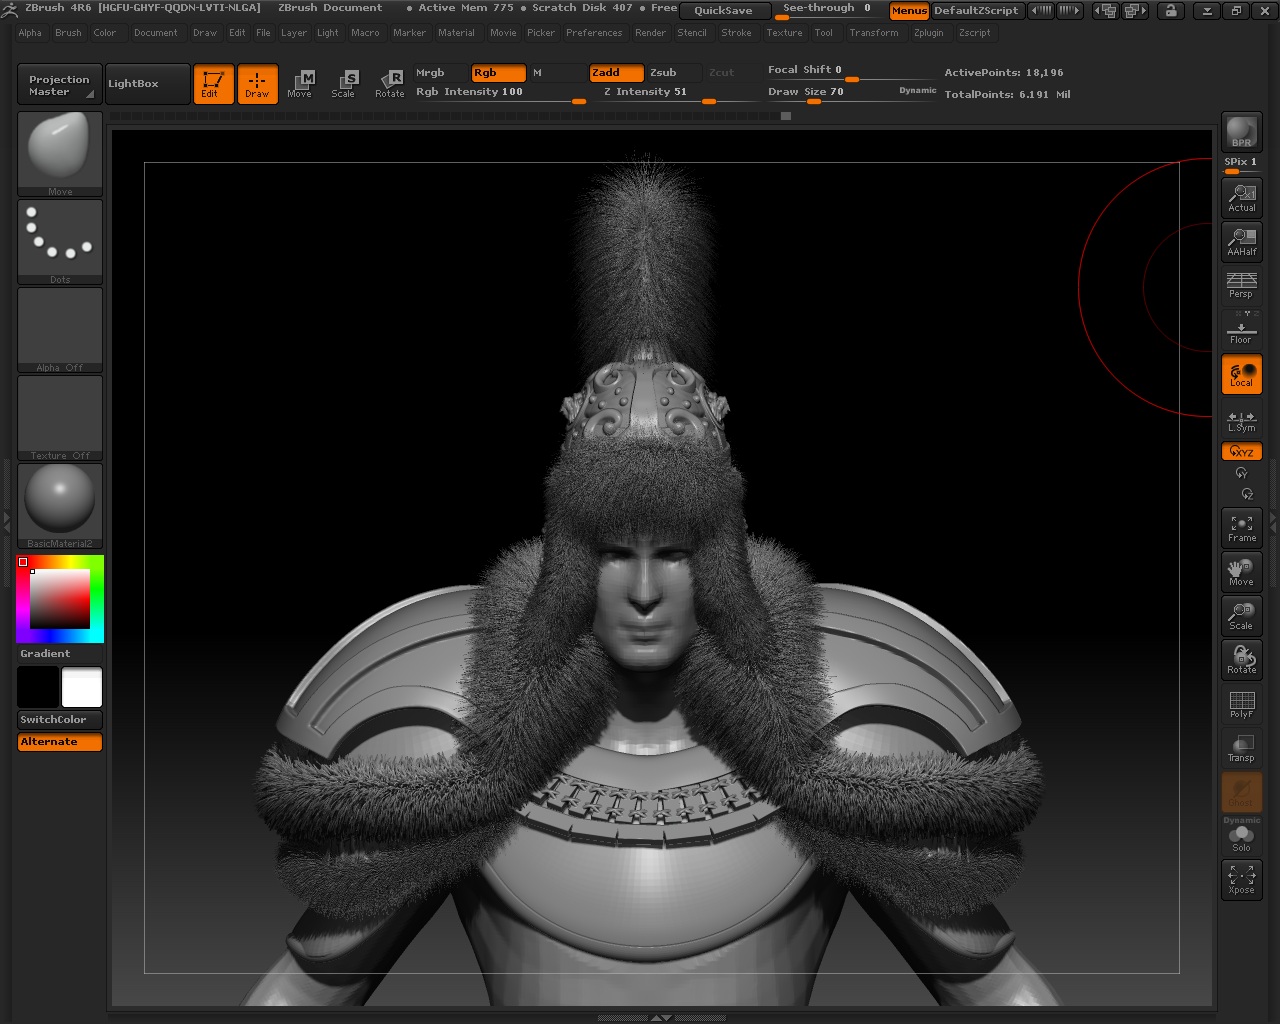This screenshot has height=1024, width=1280.
Task: Expand the left tray divider arrow
Action: [x=6, y=521]
